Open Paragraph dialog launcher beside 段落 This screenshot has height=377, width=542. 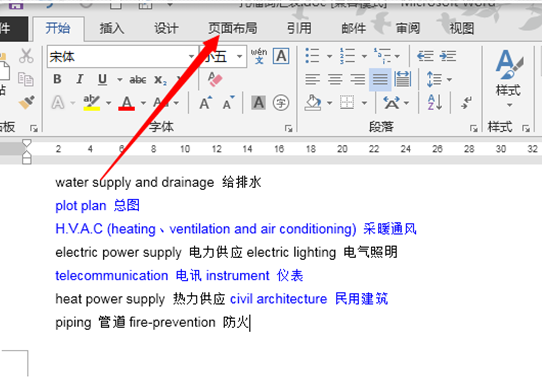point(474,128)
